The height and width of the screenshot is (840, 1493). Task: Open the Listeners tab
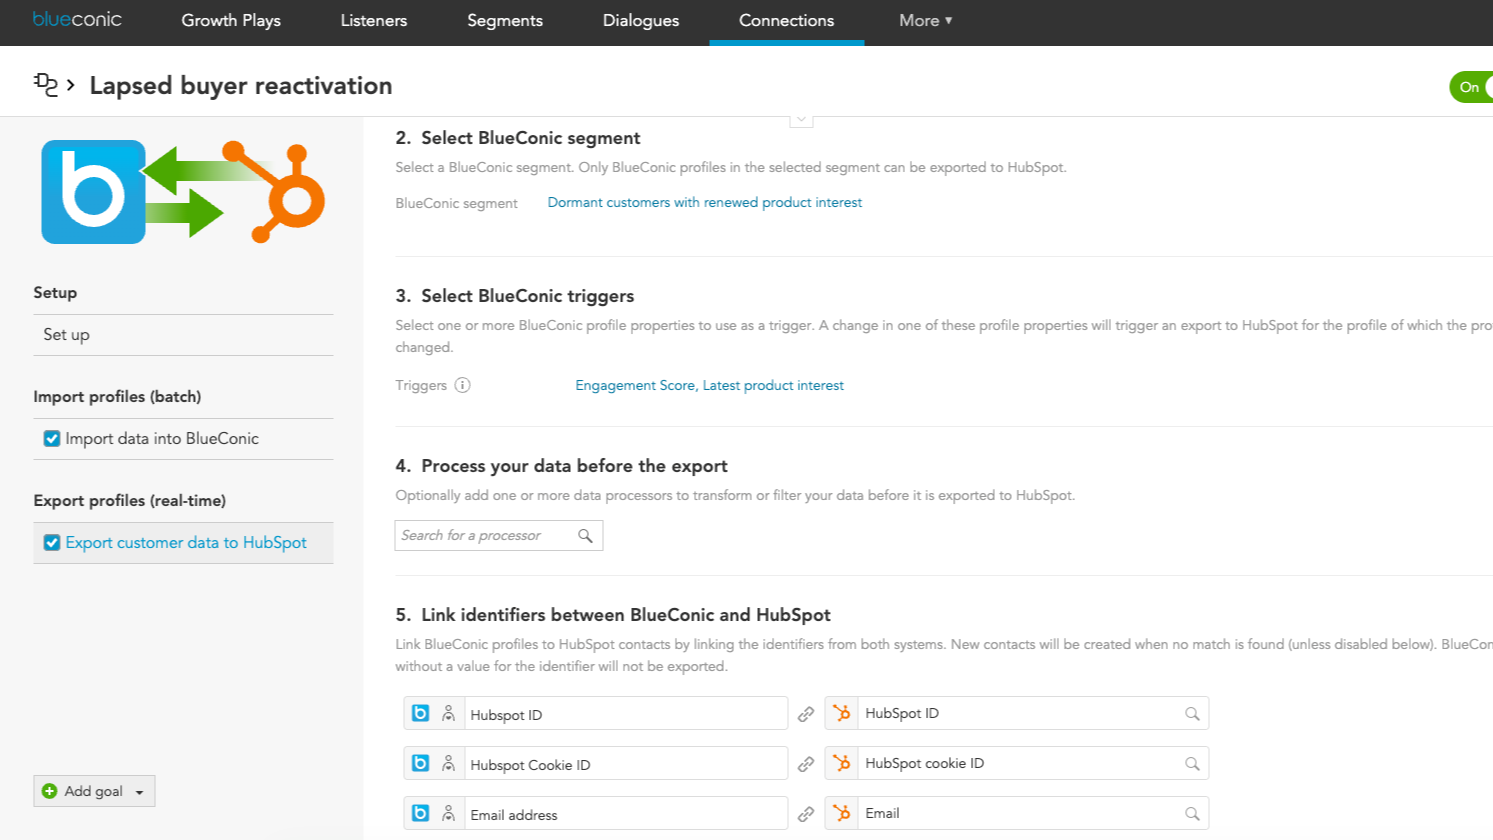tap(374, 20)
